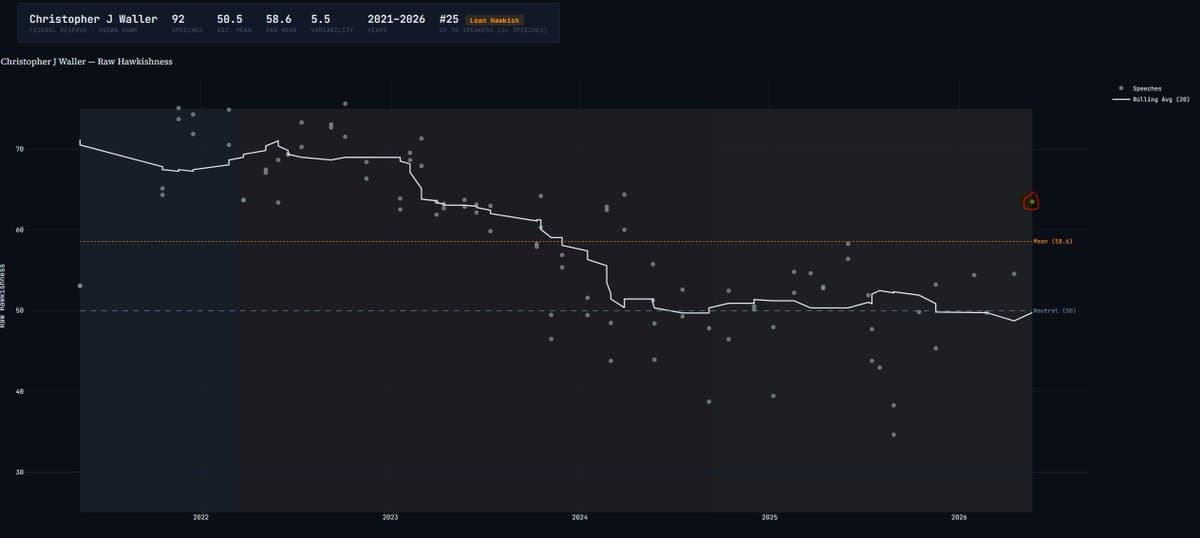Select the lowest speech point near 34
Image resolution: width=1200 pixels, height=538 pixels.
[893, 435]
